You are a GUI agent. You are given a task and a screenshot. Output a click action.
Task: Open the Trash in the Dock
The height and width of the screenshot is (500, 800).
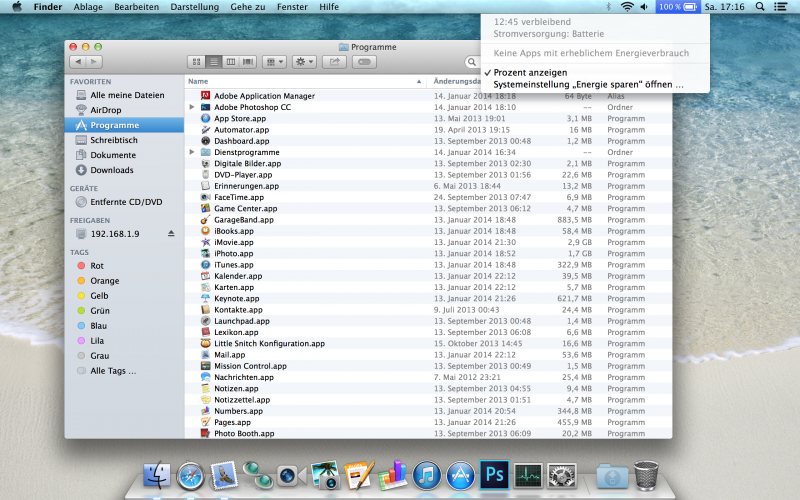pos(646,475)
